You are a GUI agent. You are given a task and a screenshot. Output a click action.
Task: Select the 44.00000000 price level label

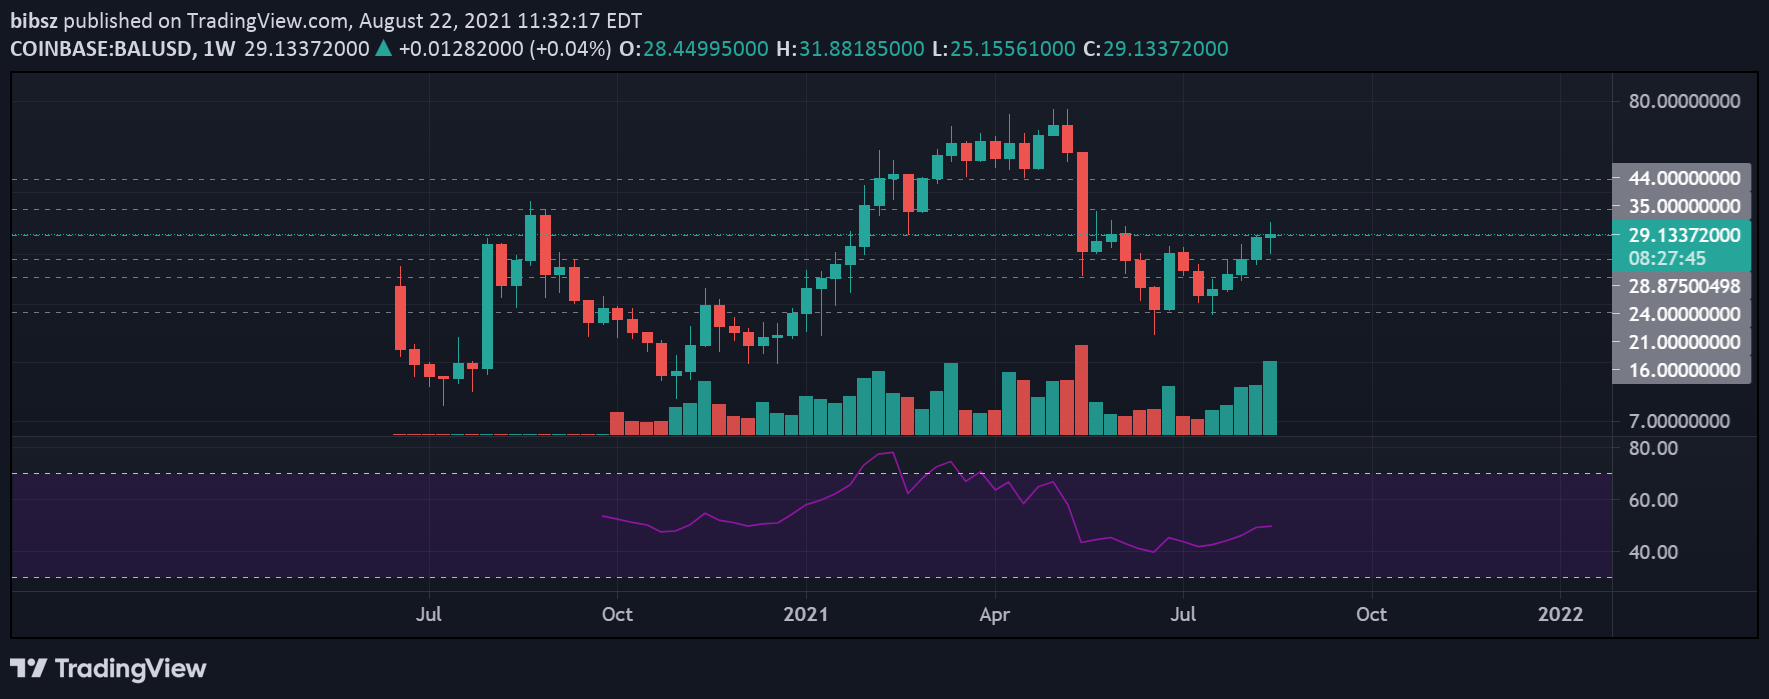tap(1684, 178)
